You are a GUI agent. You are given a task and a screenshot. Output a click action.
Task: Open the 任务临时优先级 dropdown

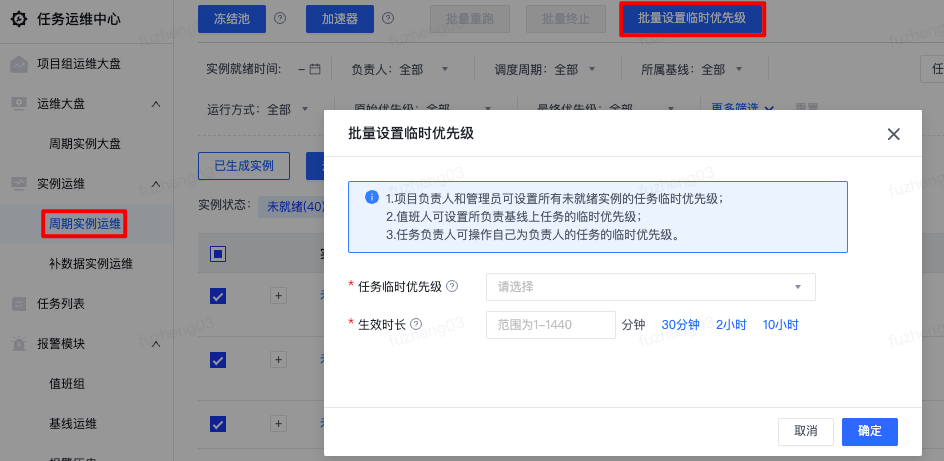(650, 287)
